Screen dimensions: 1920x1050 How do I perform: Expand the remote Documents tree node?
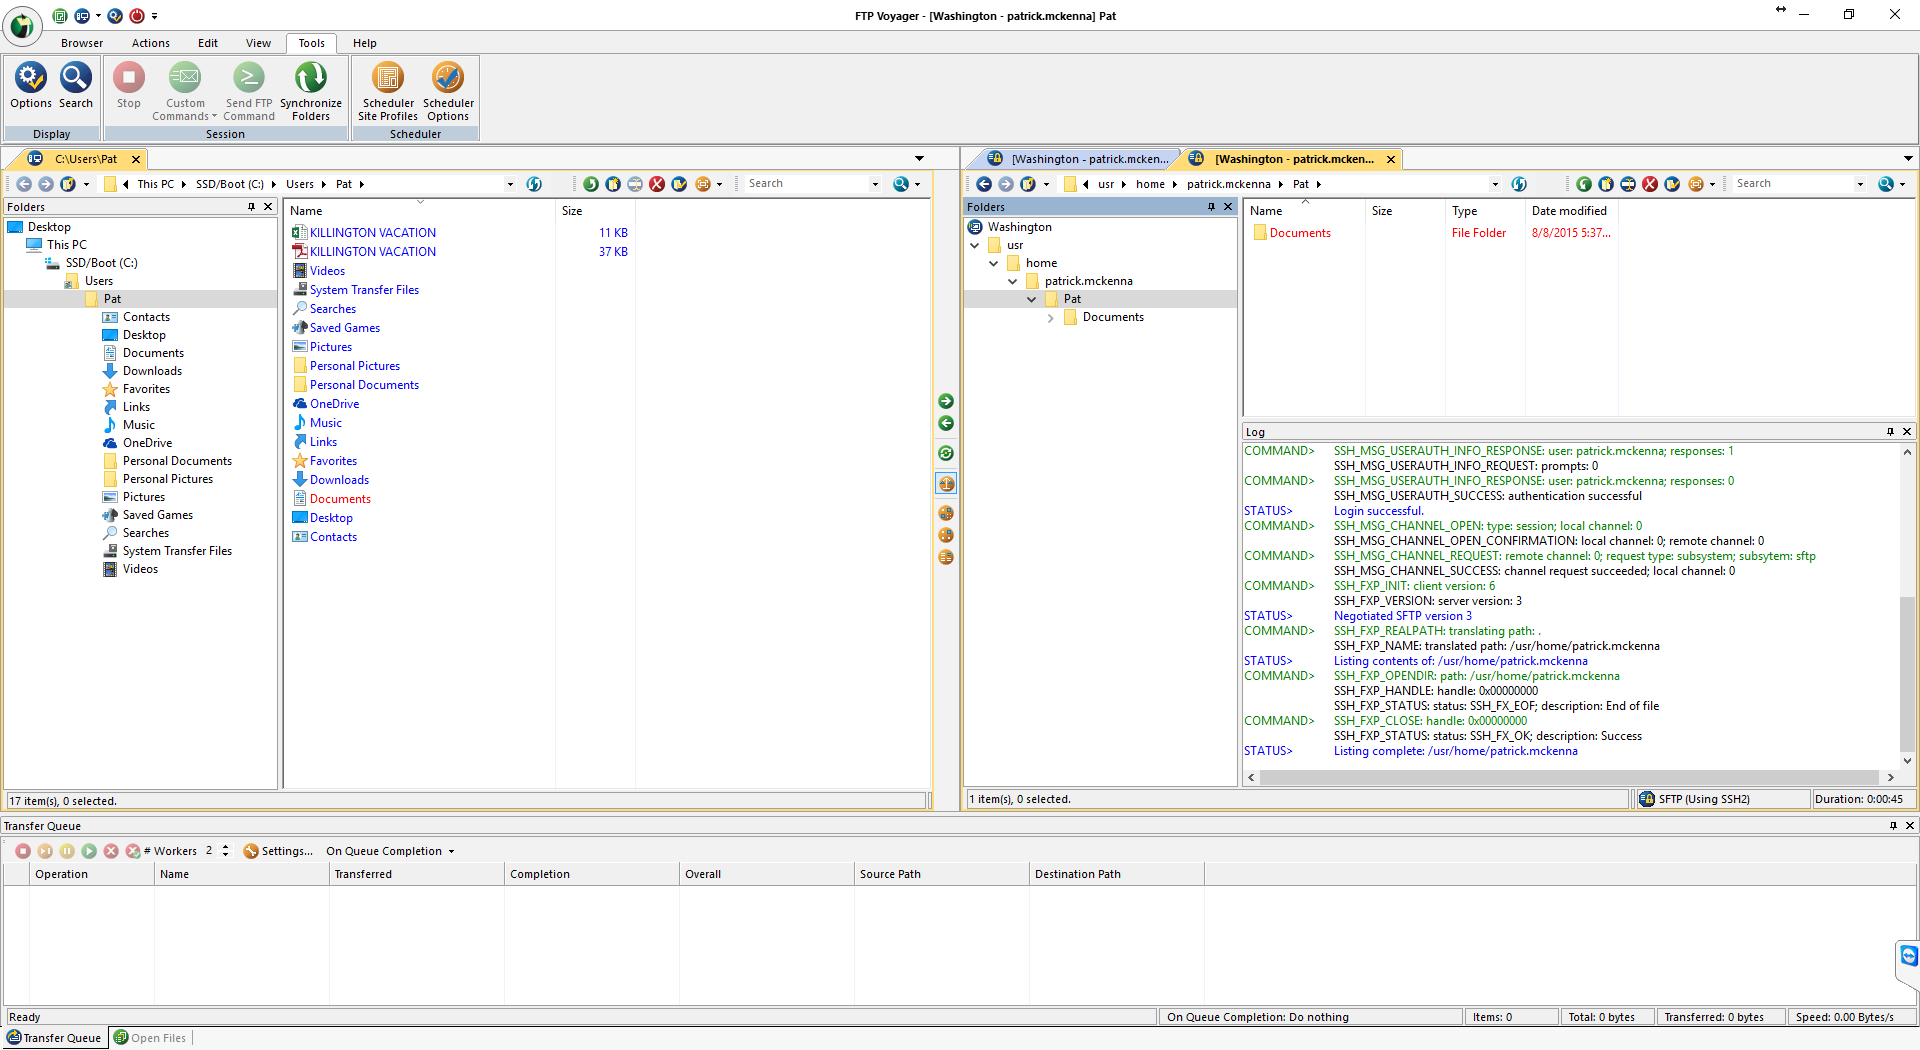coord(1050,318)
